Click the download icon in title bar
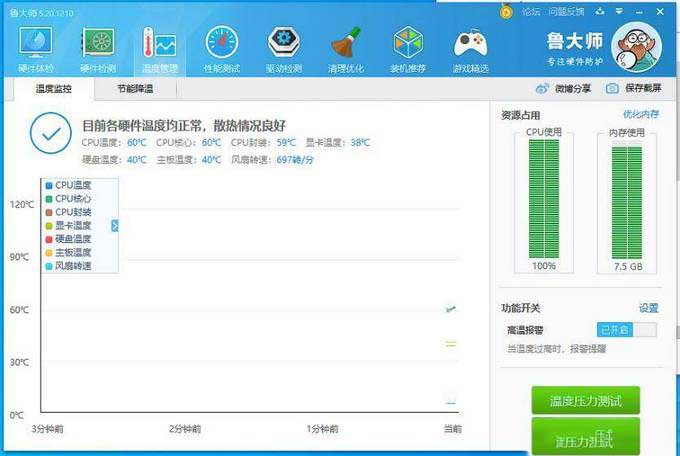This screenshot has height=456, width=680. [600, 12]
